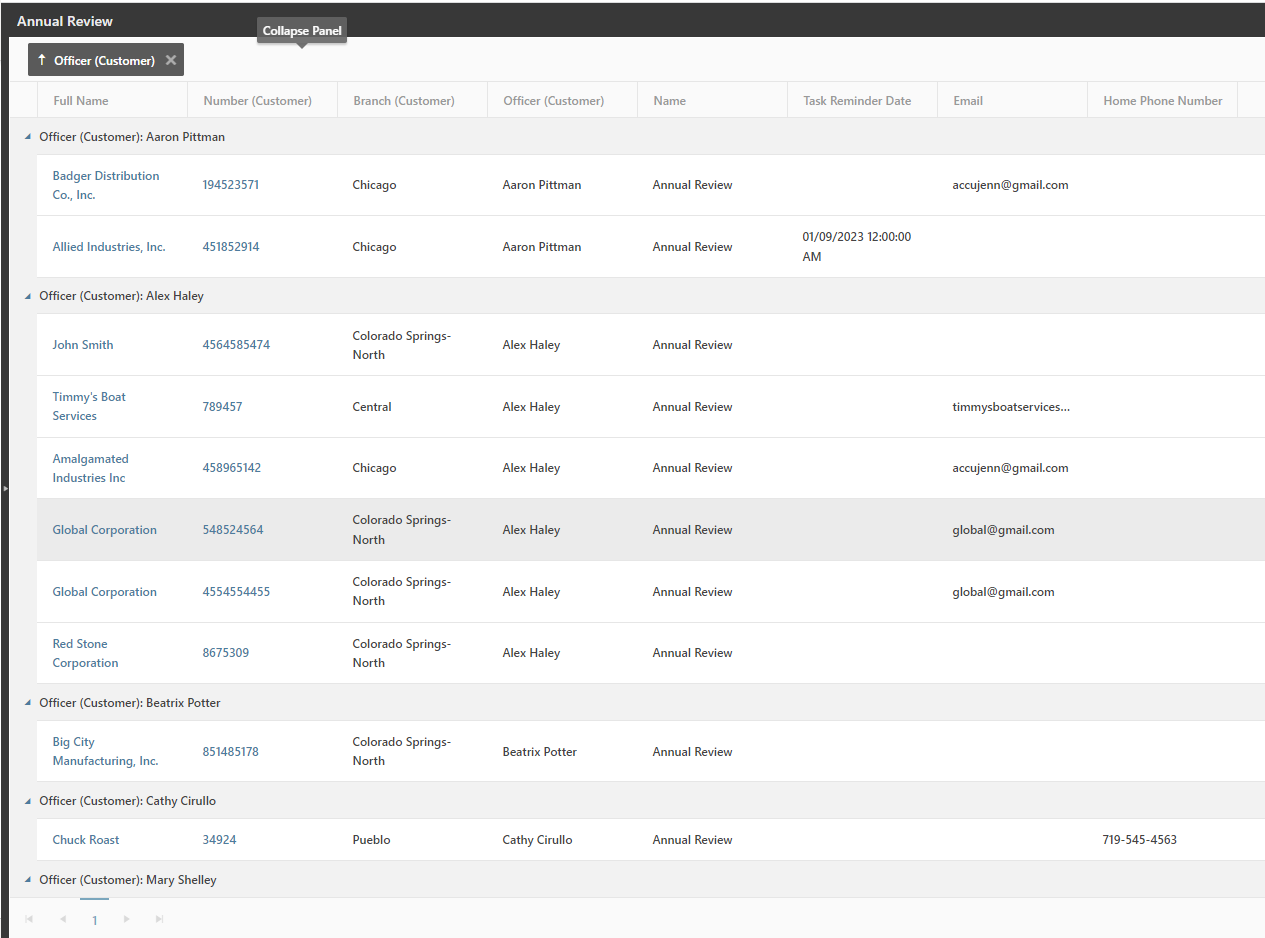Click the Branch (Customer) column header
Screen dimensions: 1265x938
[x=404, y=101]
